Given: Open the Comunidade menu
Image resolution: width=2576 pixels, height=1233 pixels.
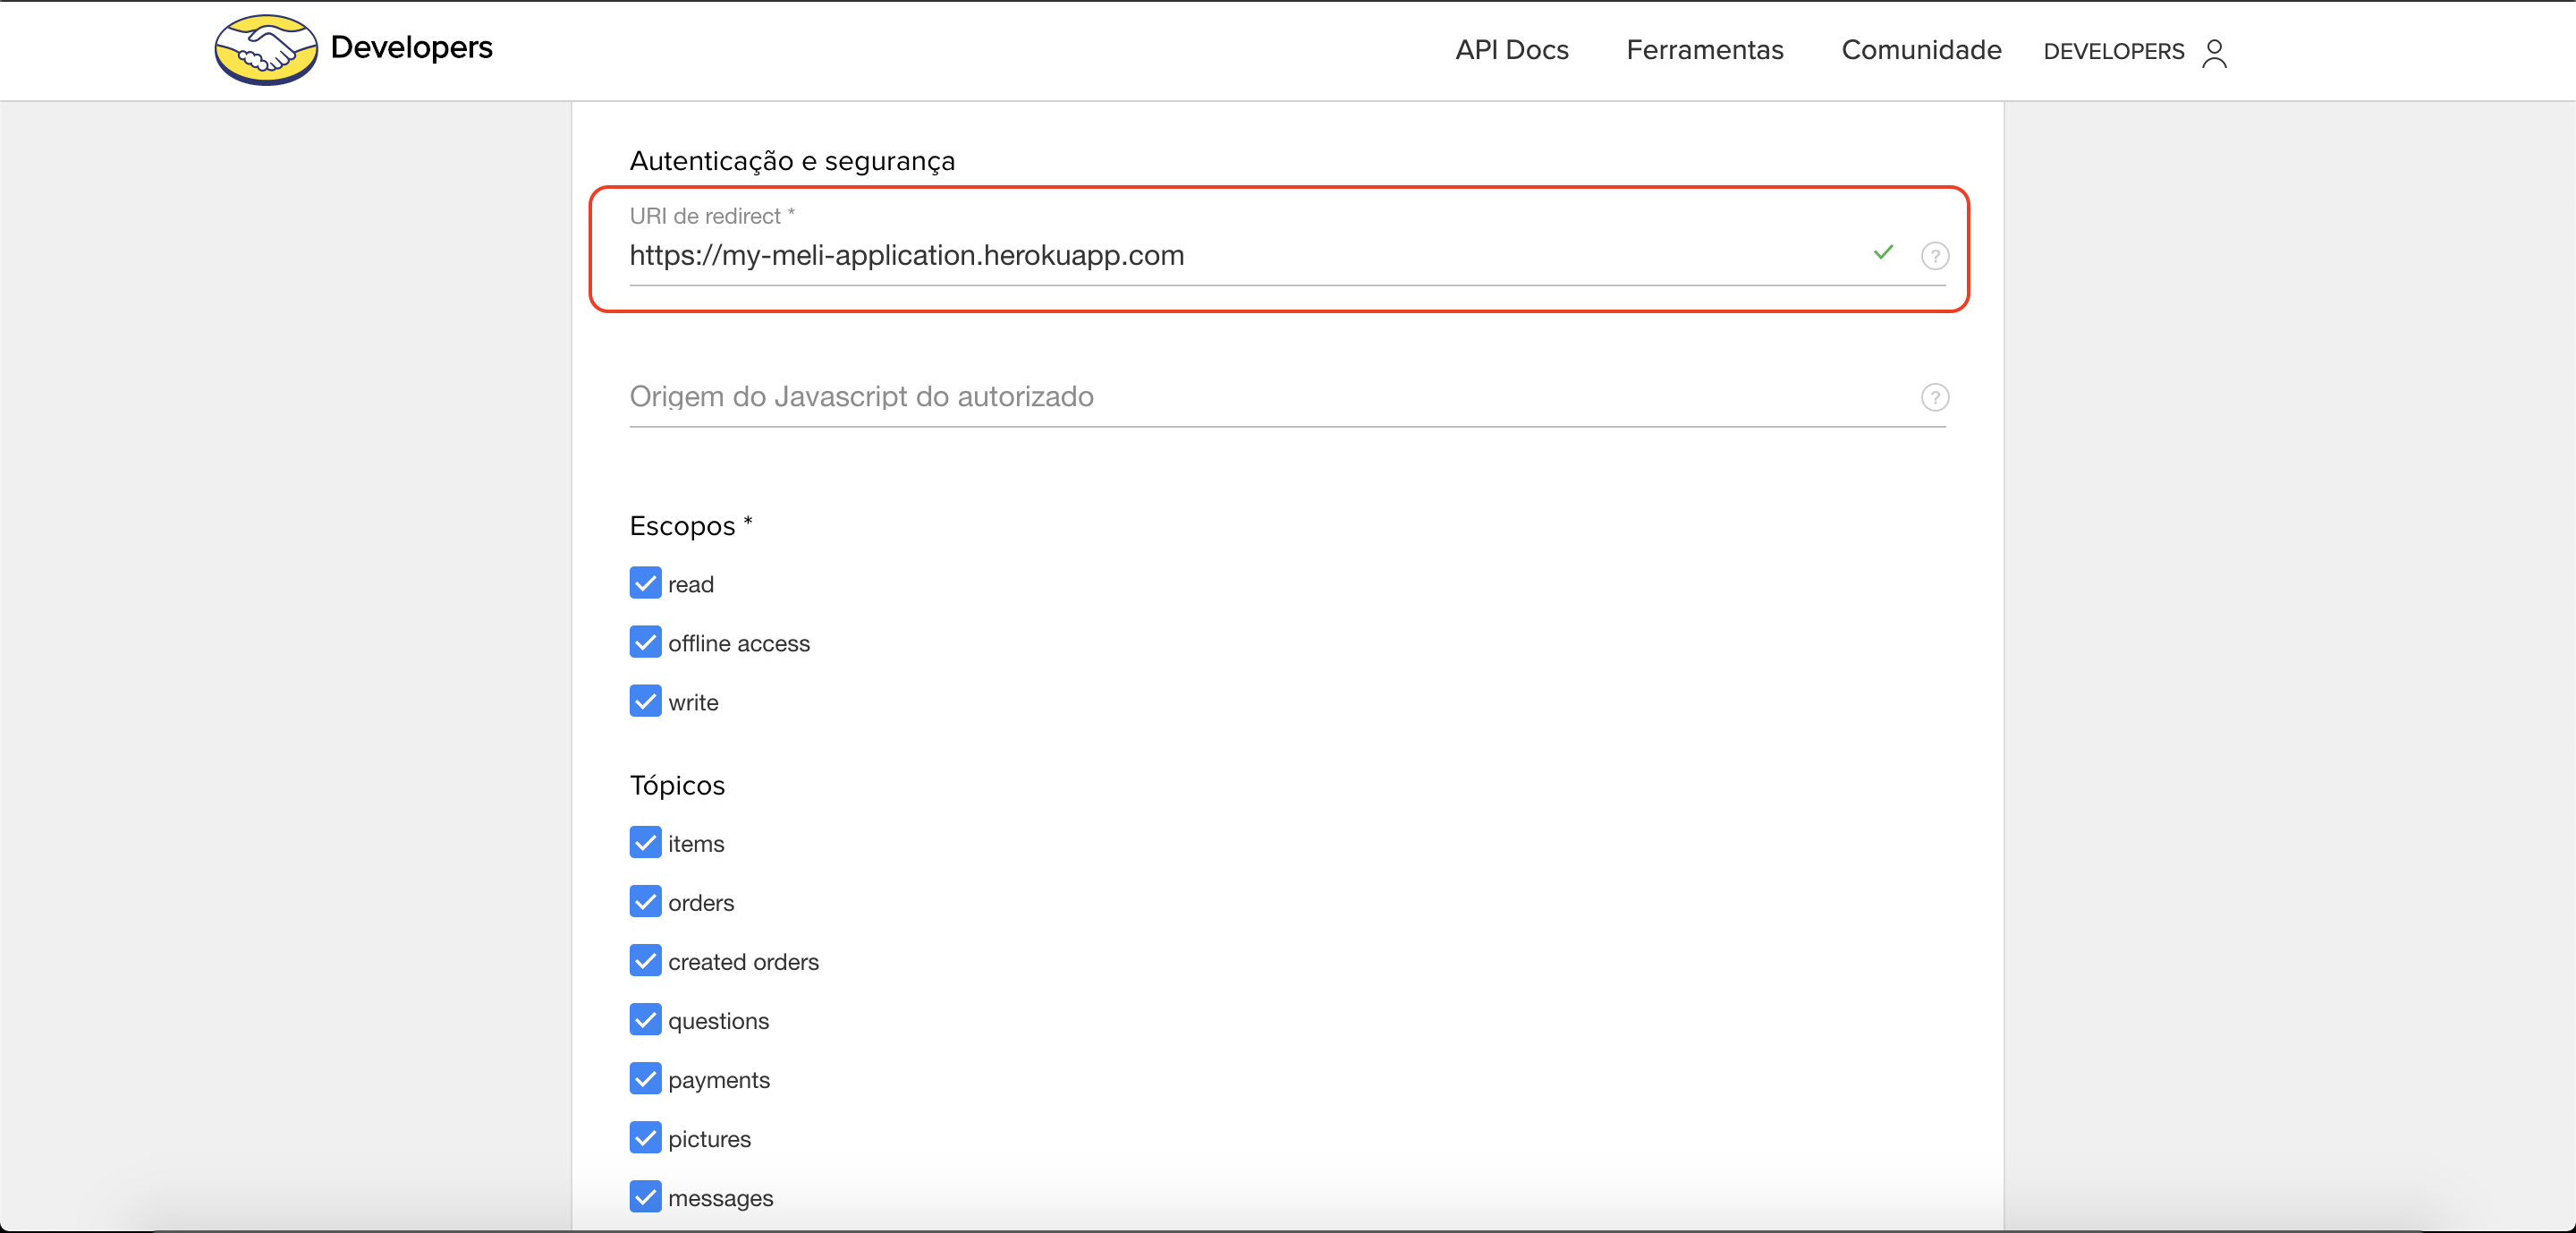Looking at the screenshot, I should tap(1920, 50).
